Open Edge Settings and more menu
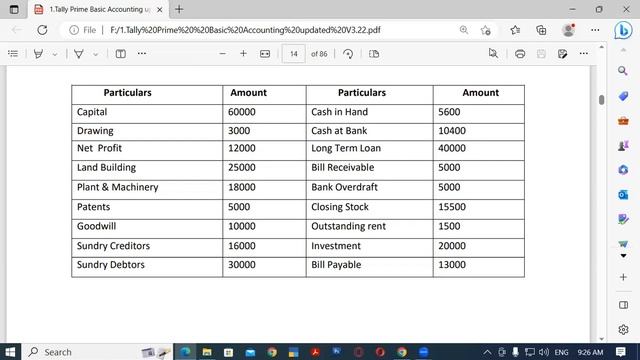The height and width of the screenshot is (360, 640). pos(595,30)
